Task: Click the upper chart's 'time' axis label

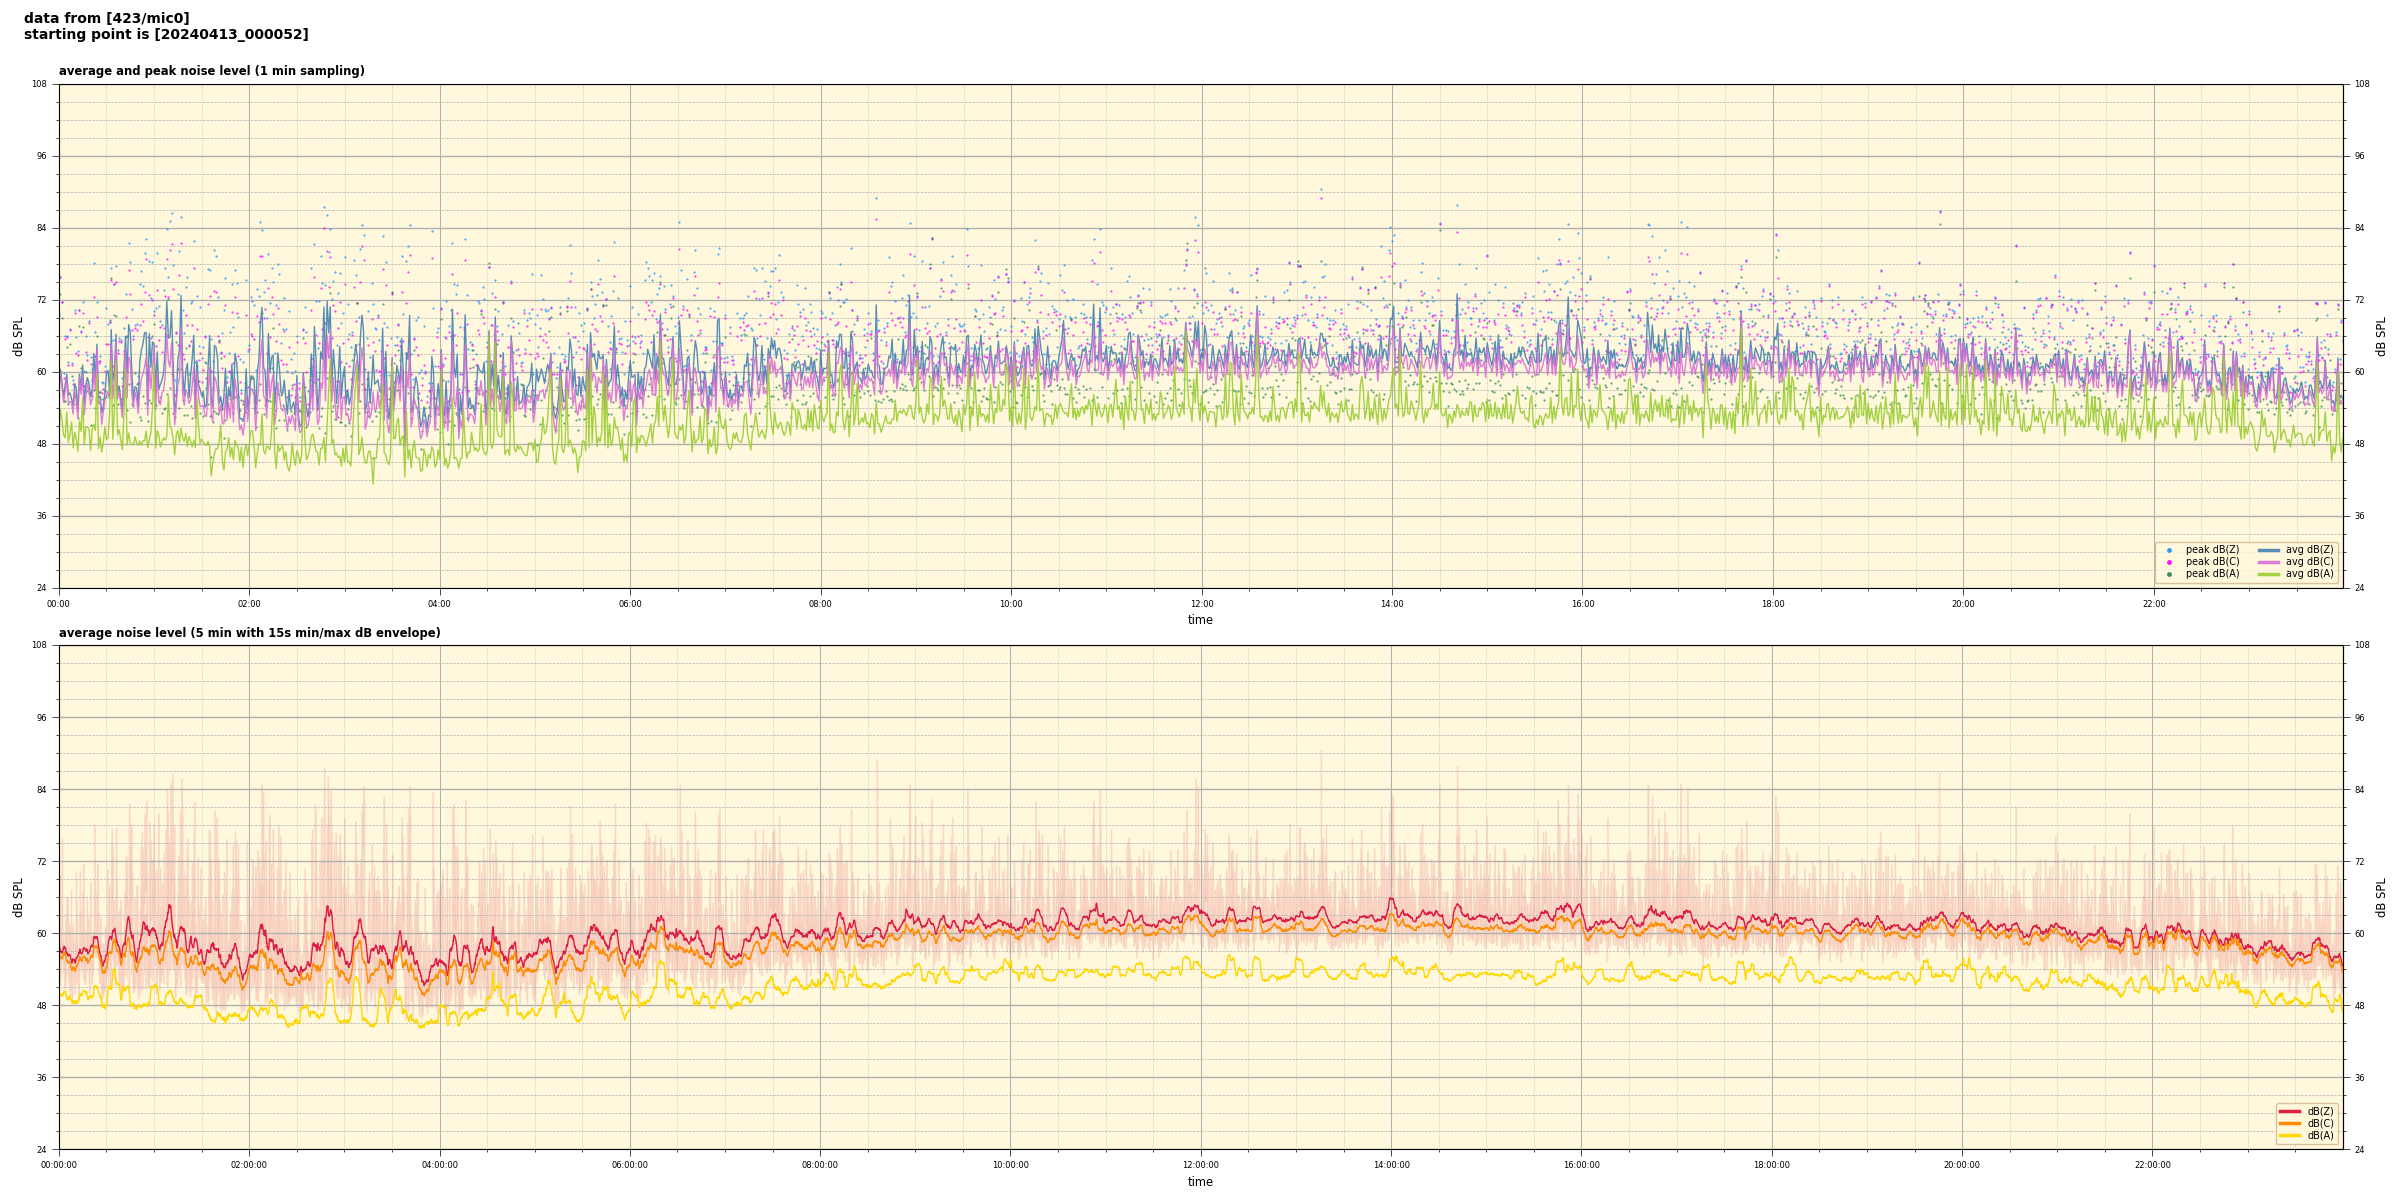Action: 1200,620
